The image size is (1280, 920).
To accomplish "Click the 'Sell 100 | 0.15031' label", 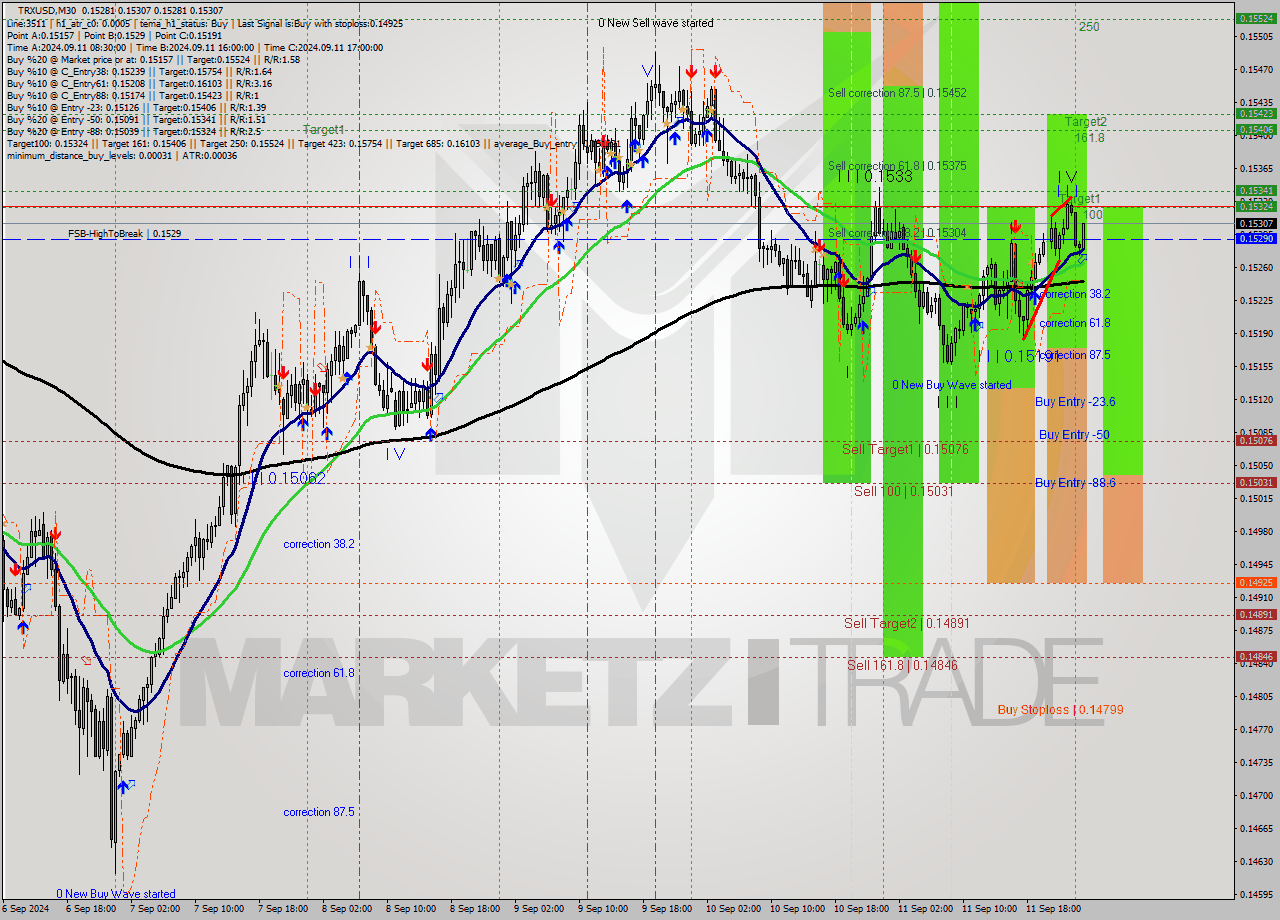I will [903, 491].
